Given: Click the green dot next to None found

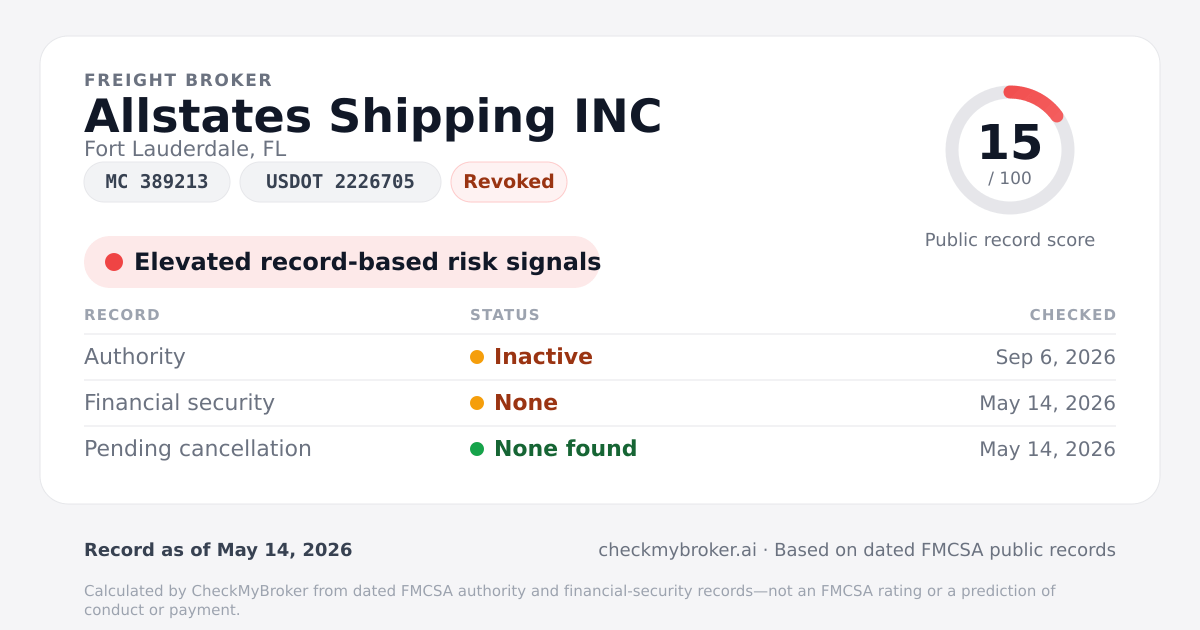Looking at the screenshot, I should pos(477,449).
